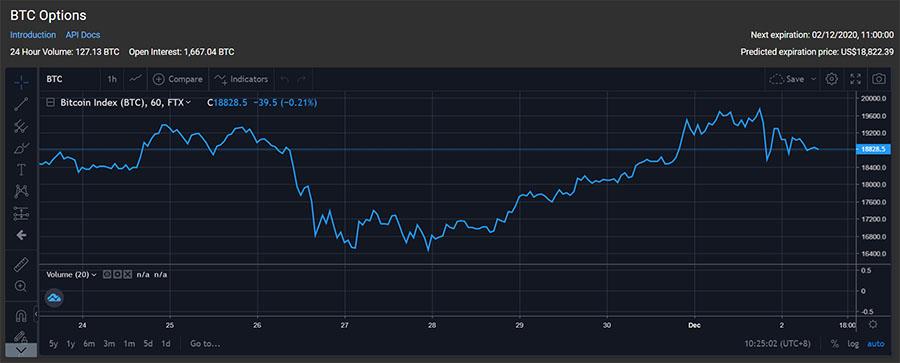Set the time range to 5d
The height and width of the screenshot is (363, 900).
148,344
